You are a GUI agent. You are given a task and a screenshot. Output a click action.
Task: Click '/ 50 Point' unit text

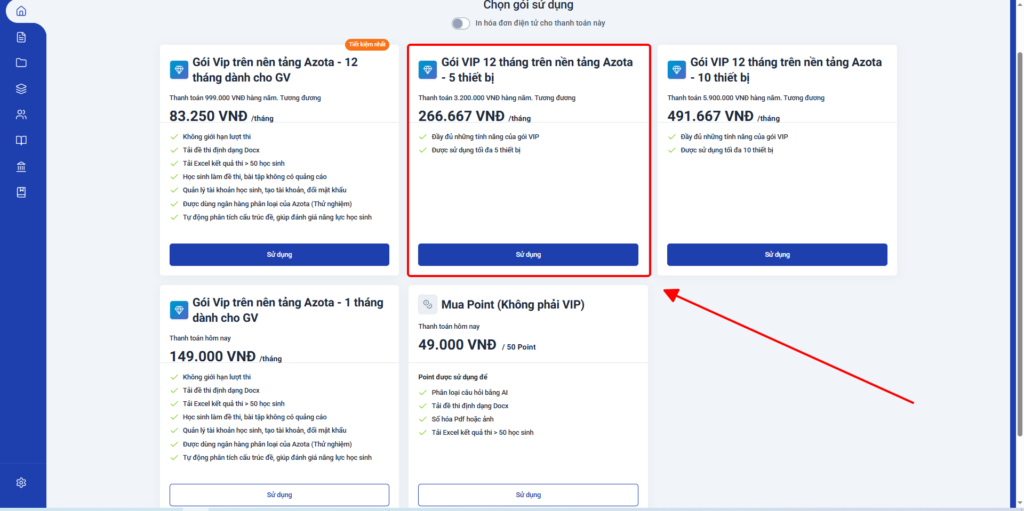click(519, 347)
